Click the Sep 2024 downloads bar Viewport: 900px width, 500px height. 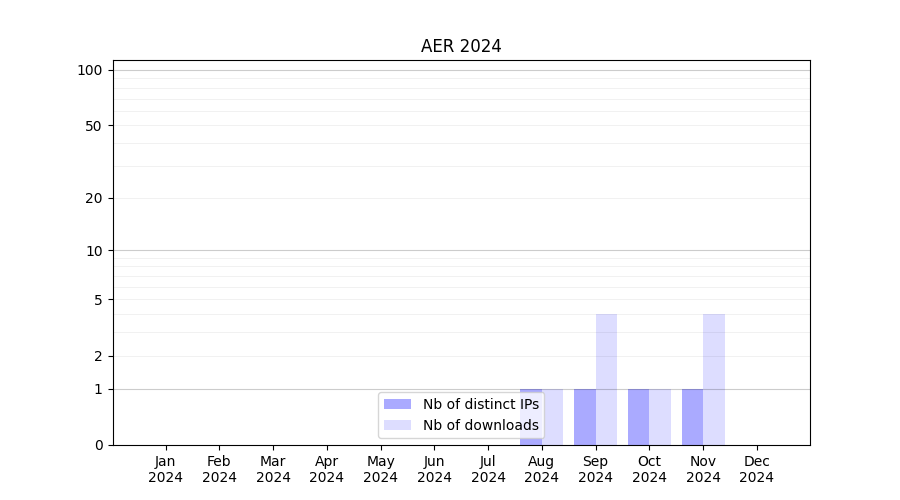click(x=606, y=379)
